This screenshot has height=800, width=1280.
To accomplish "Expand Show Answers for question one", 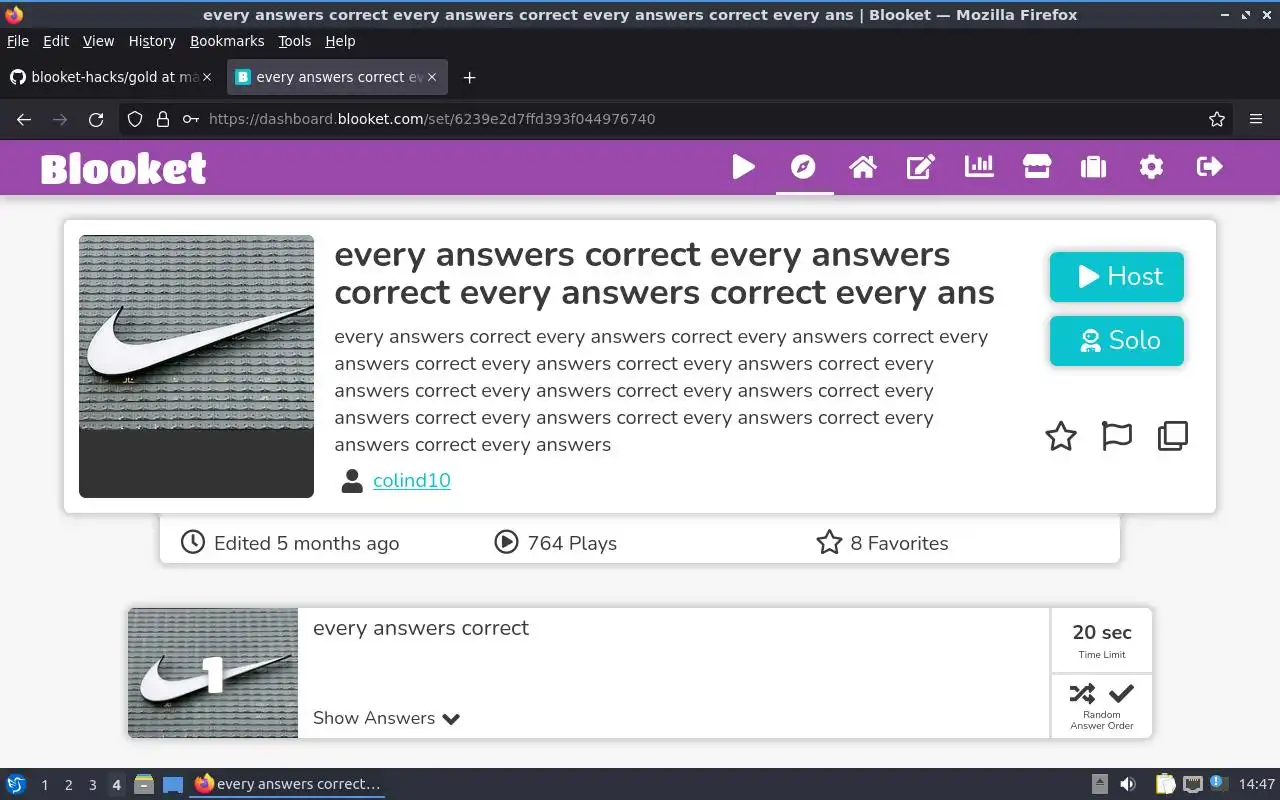I will 386,718.
